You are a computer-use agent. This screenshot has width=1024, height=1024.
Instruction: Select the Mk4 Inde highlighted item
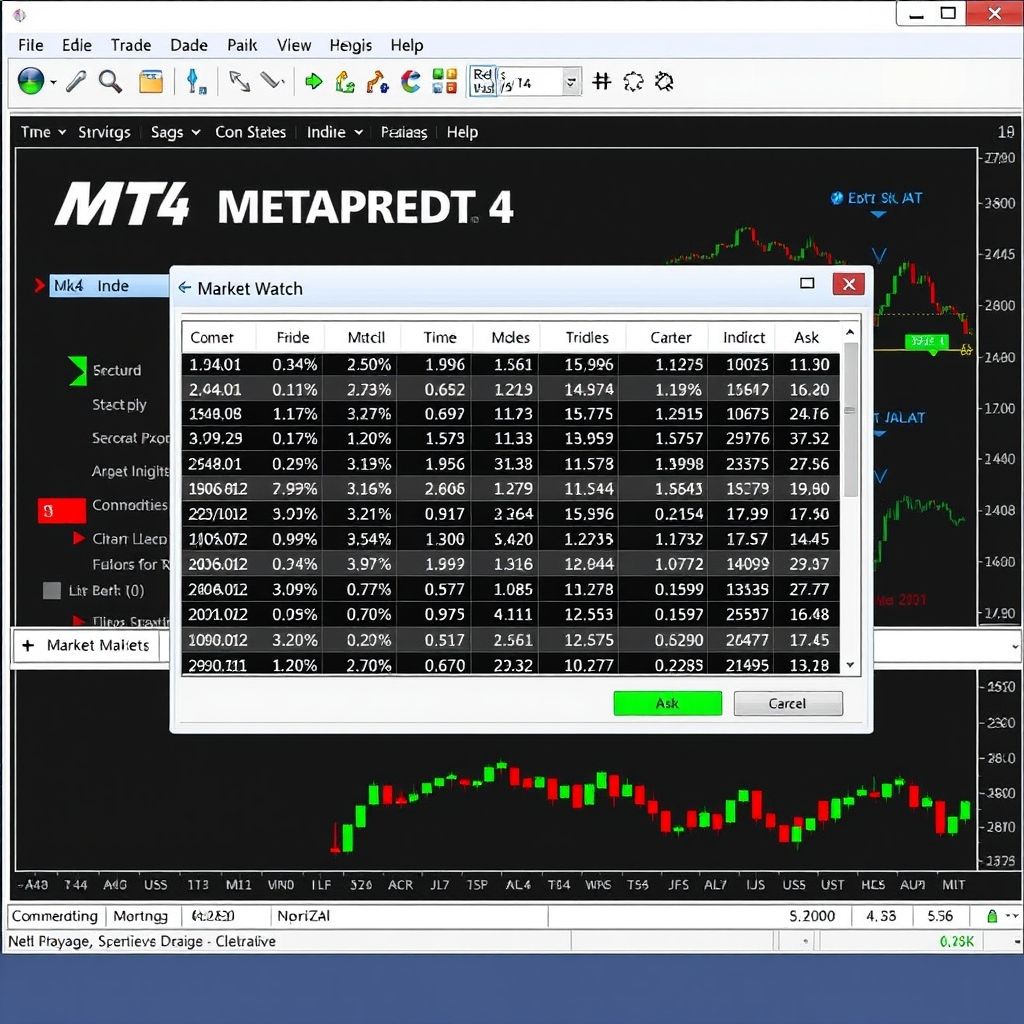click(x=109, y=285)
